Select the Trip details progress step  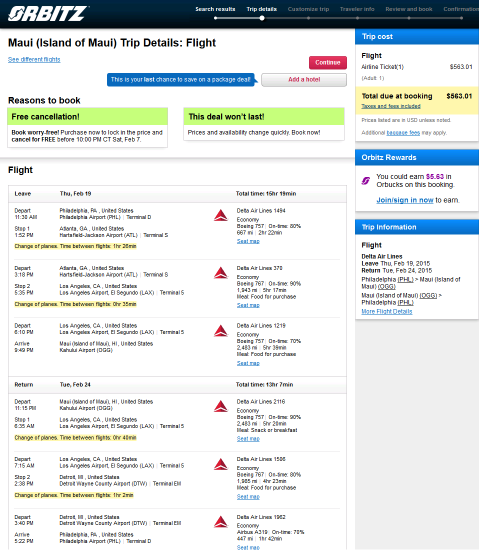point(262,9)
